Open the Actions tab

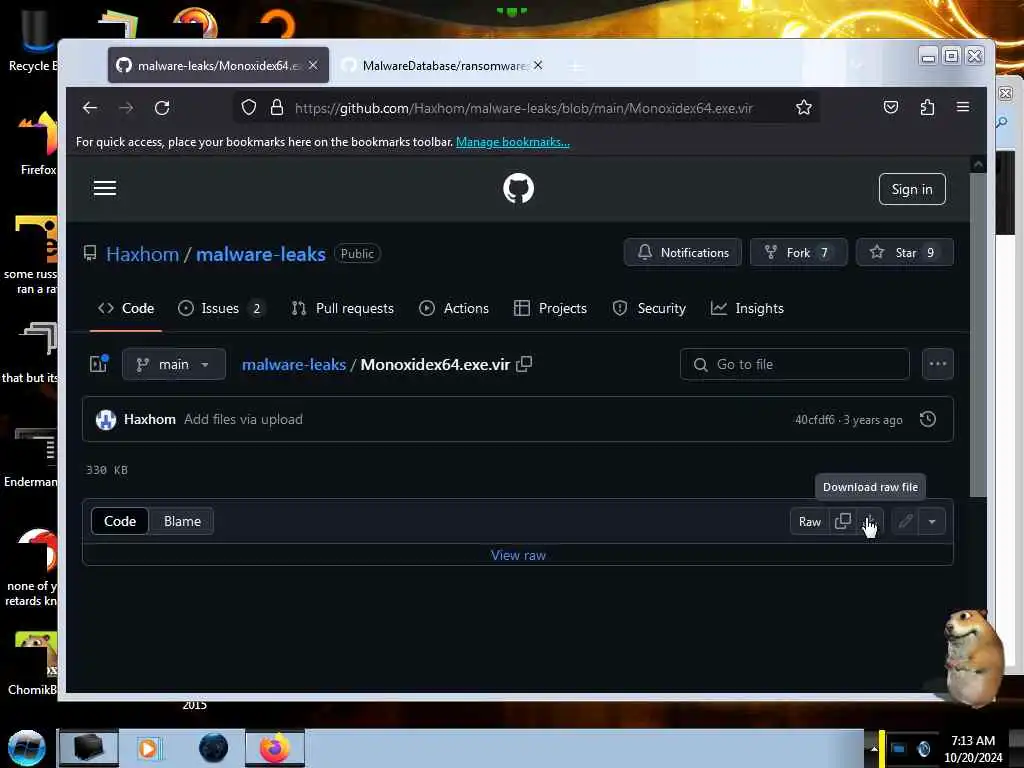[x=454, y=308]
